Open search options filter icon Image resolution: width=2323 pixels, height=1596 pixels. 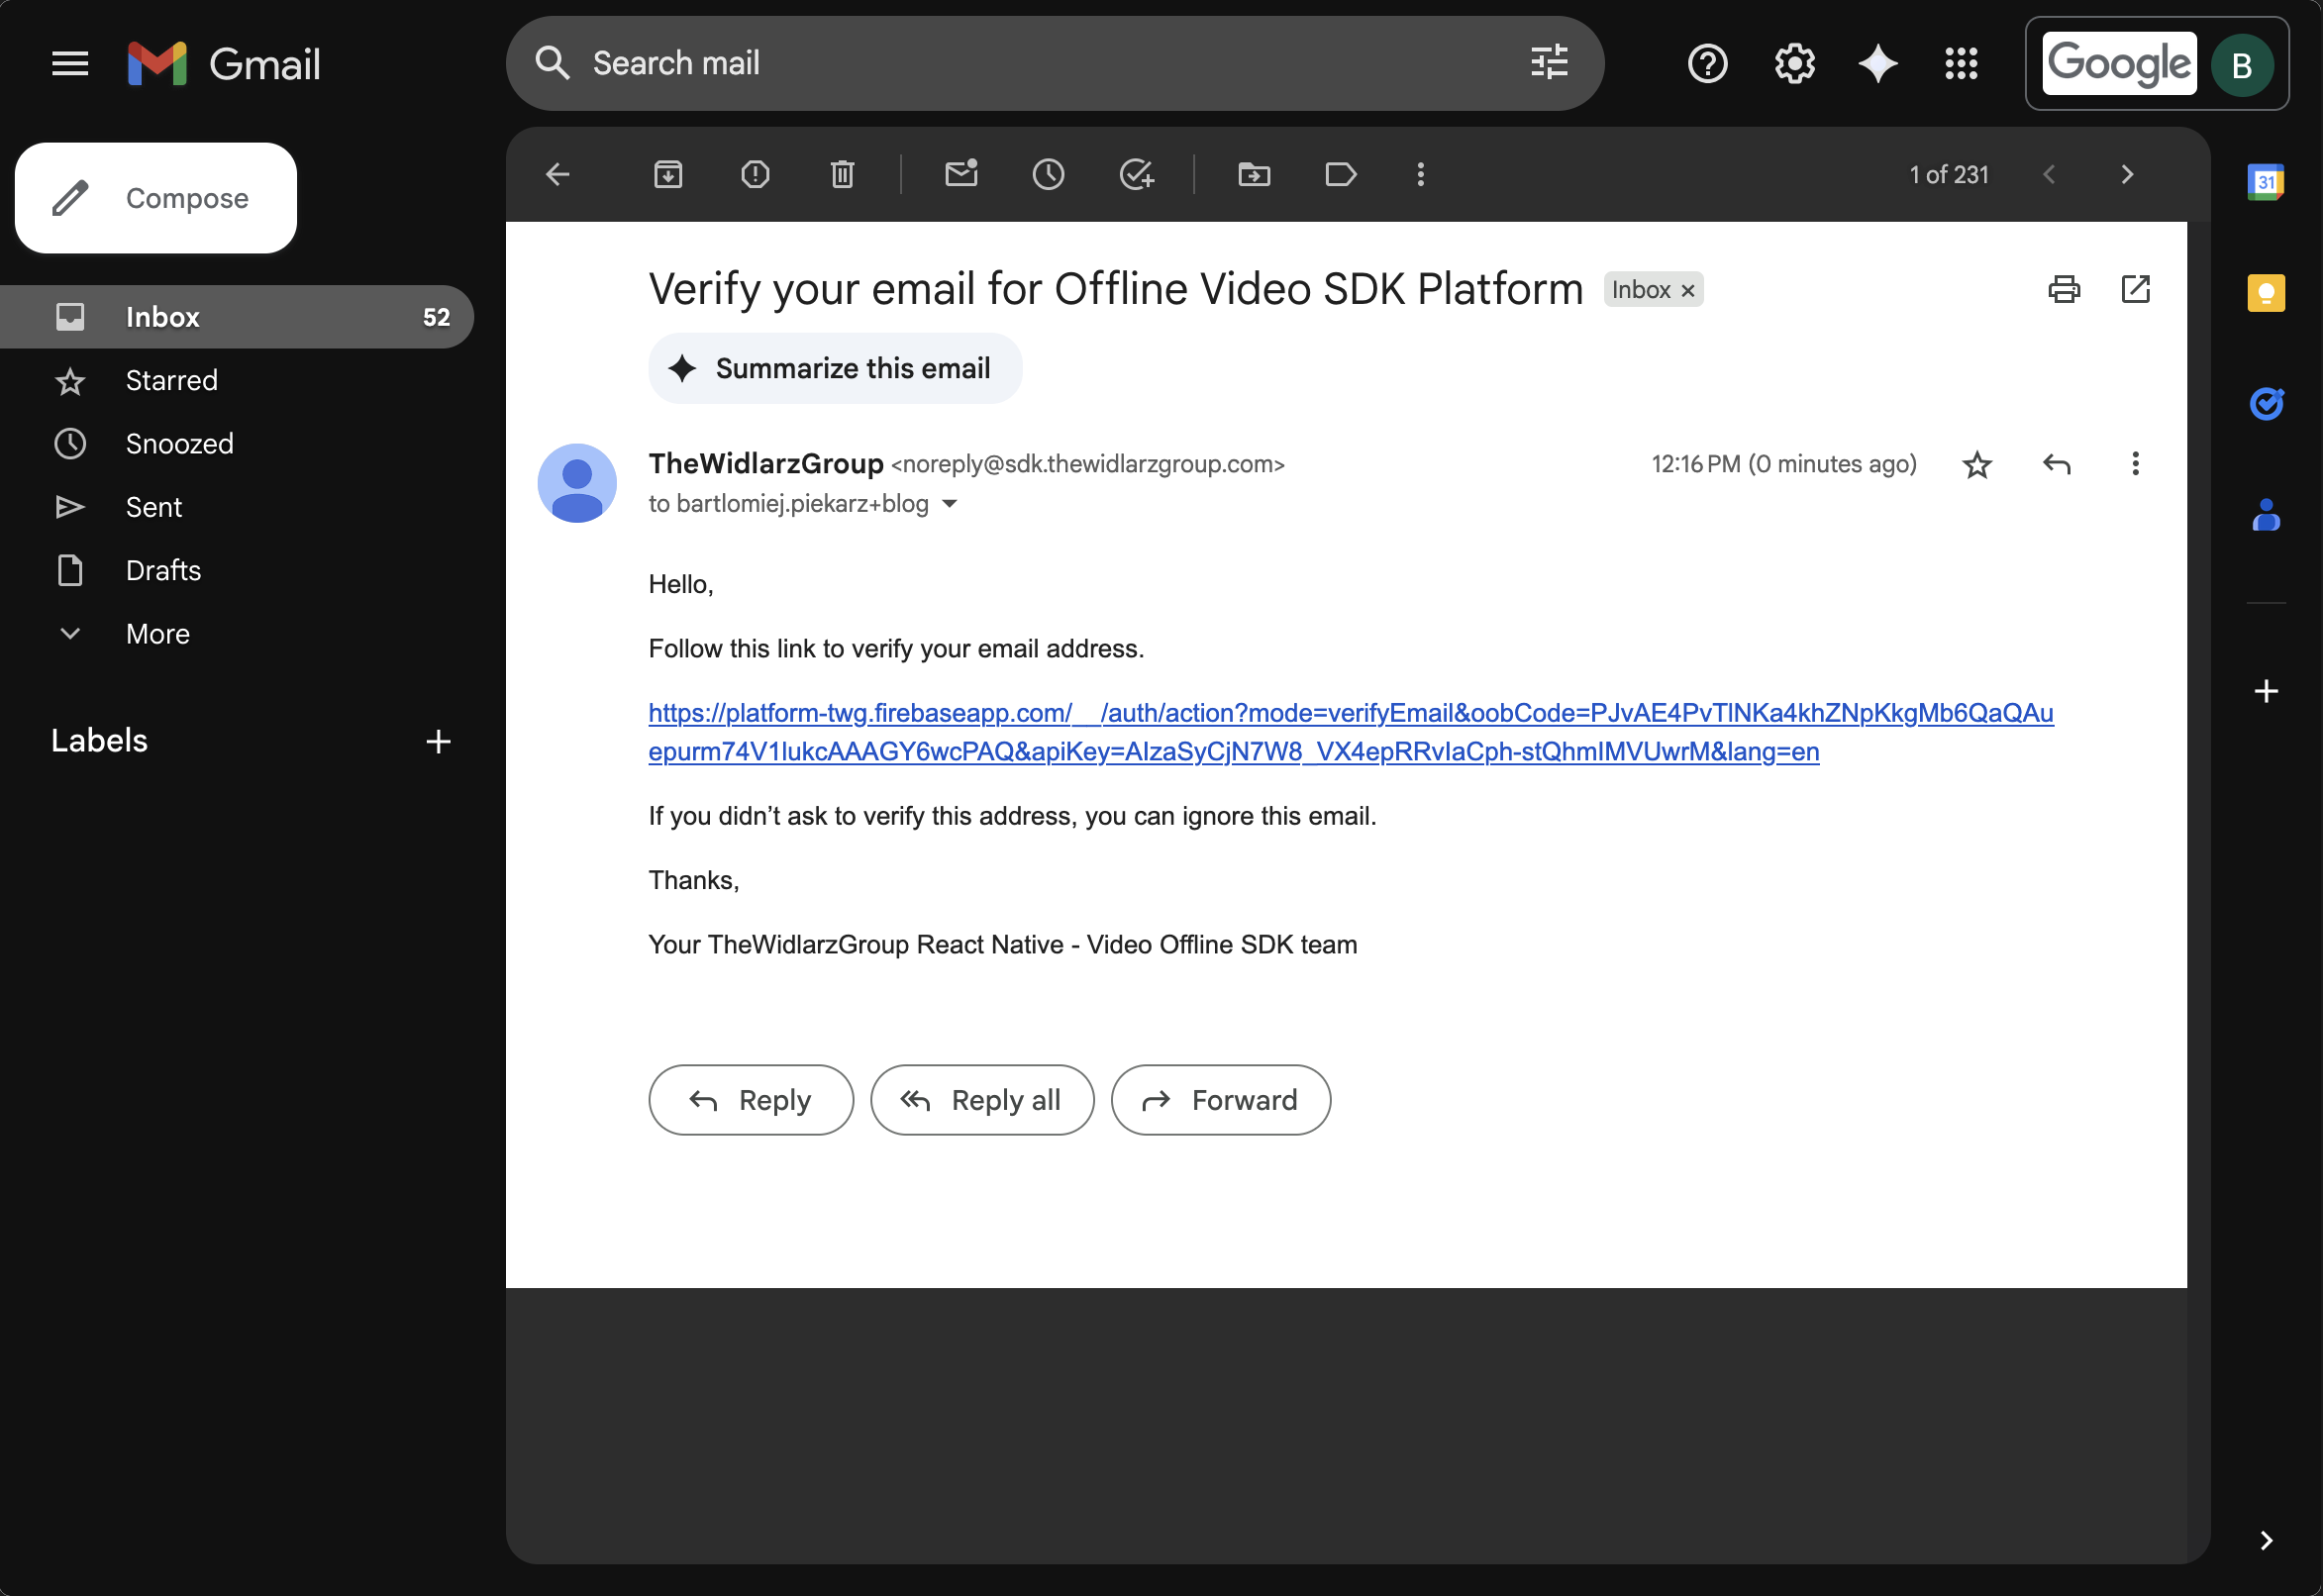click(1549, 63)
